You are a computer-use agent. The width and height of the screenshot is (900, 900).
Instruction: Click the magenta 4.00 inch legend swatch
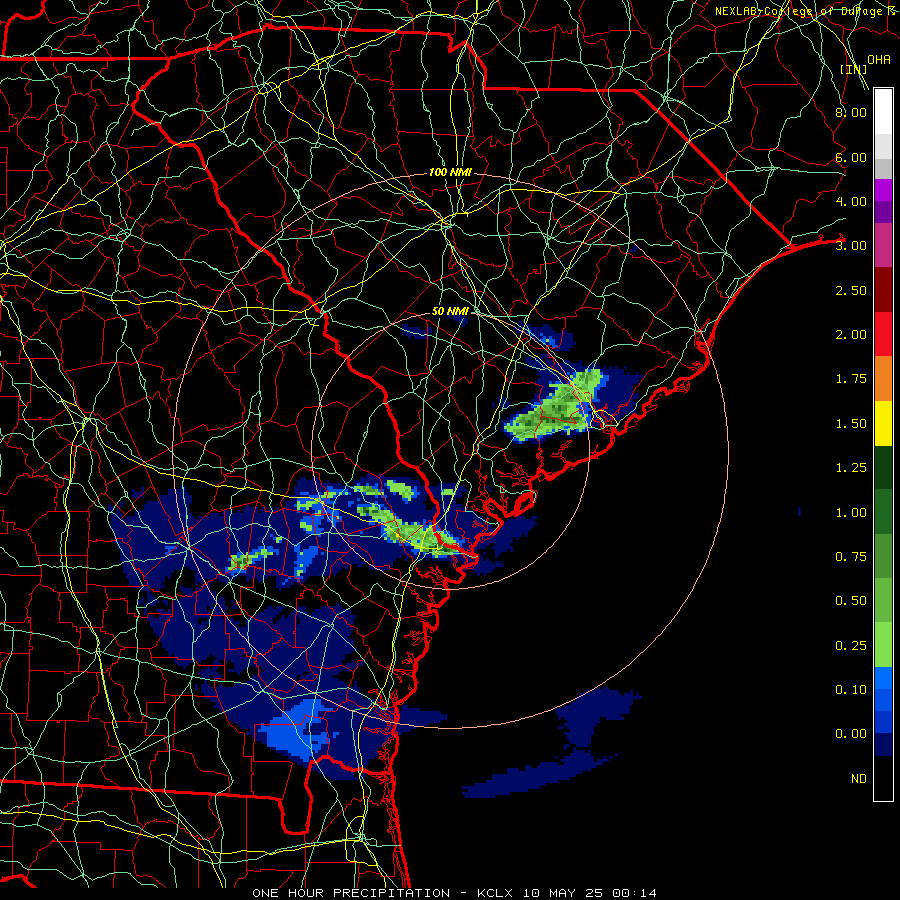click(883, 190)
